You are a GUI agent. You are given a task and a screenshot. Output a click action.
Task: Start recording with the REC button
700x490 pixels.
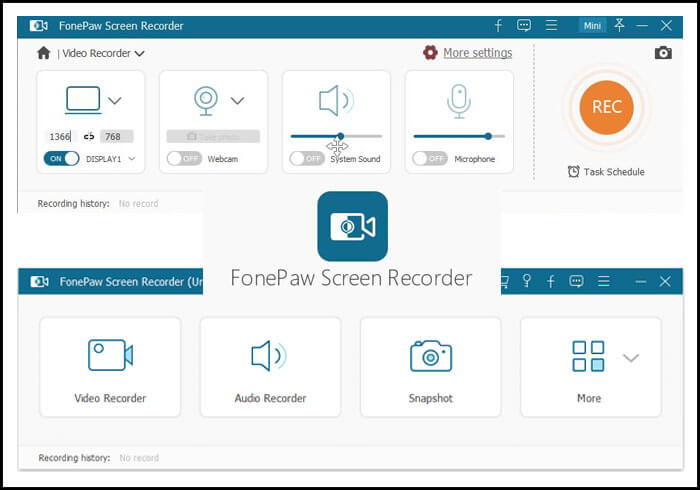point(606,107)
